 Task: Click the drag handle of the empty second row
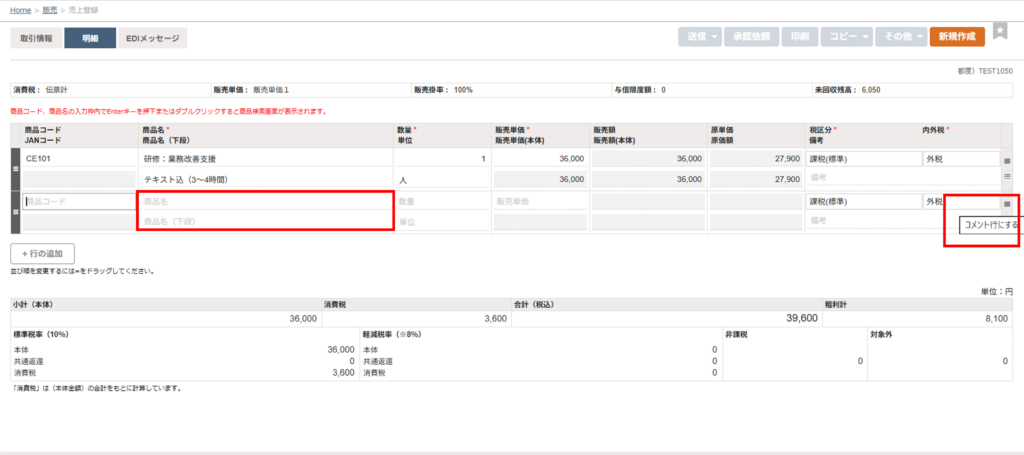coord(15,211)
